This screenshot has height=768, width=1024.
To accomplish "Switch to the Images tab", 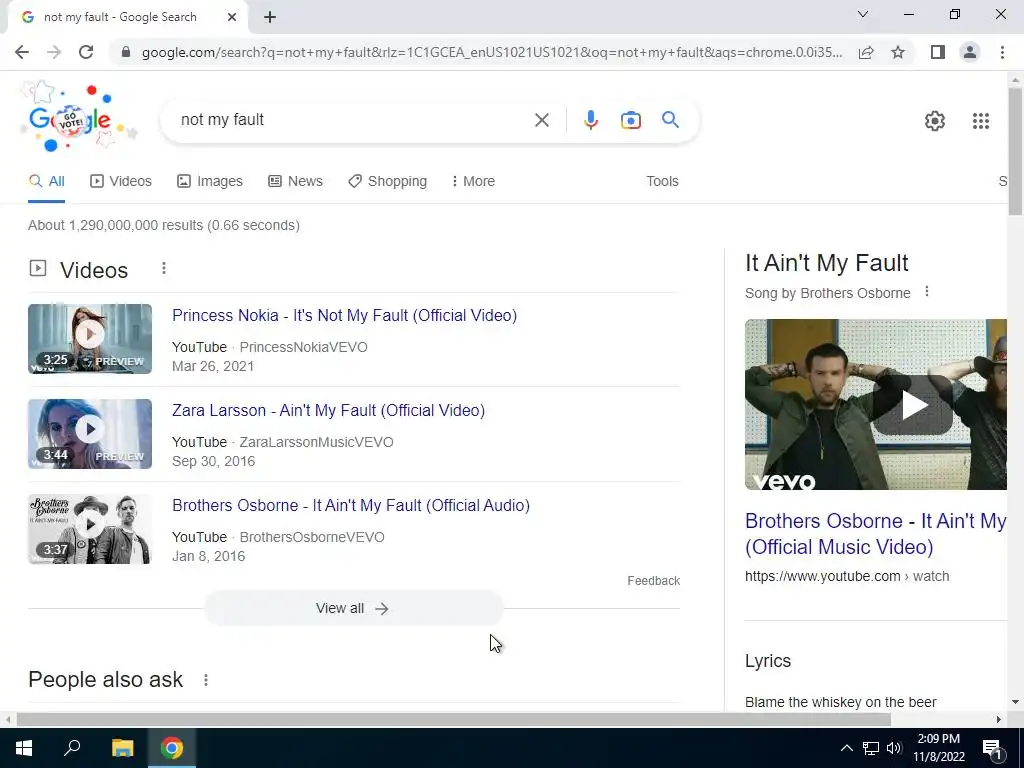I will (x=210, y=182).
